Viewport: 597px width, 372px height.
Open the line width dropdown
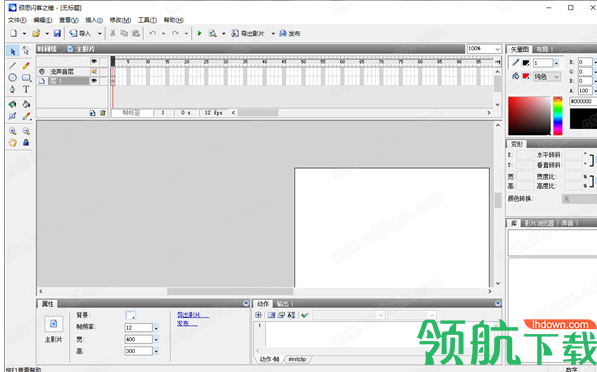556,63
